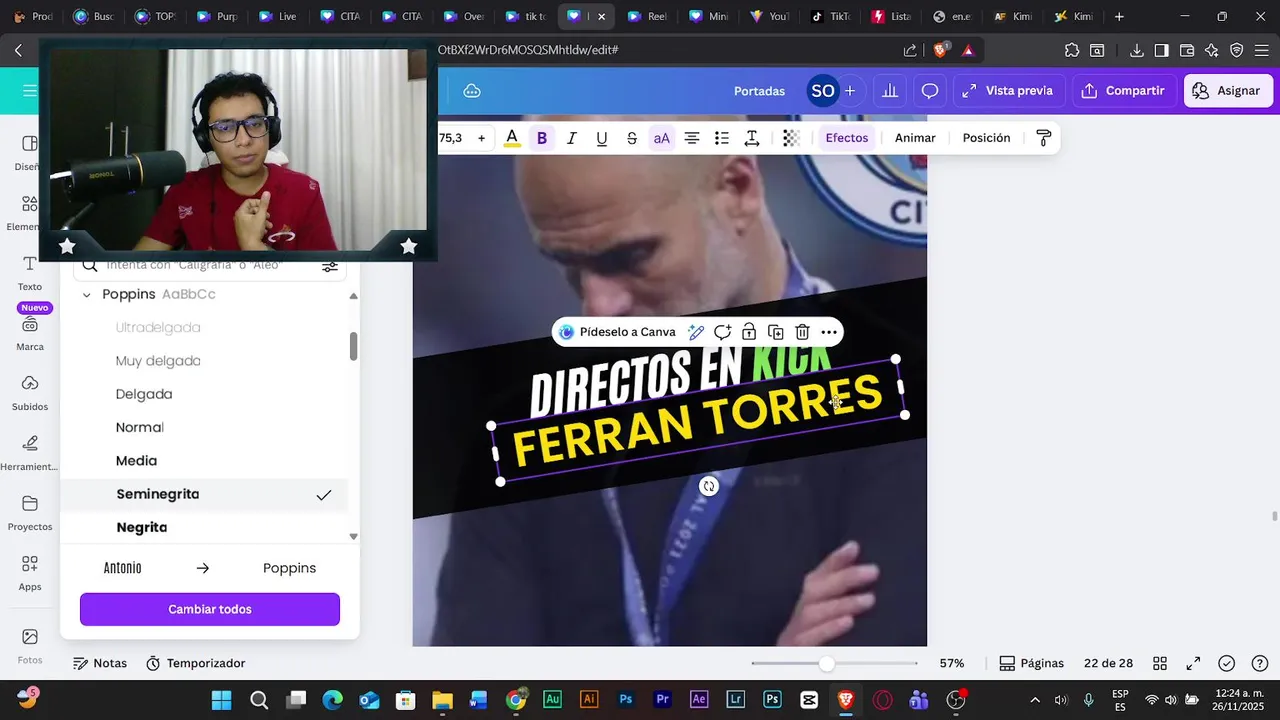Open the font search filter options
Image resolution: width=1280 pixels, height=720 pixels.
(x=329, y=266)
